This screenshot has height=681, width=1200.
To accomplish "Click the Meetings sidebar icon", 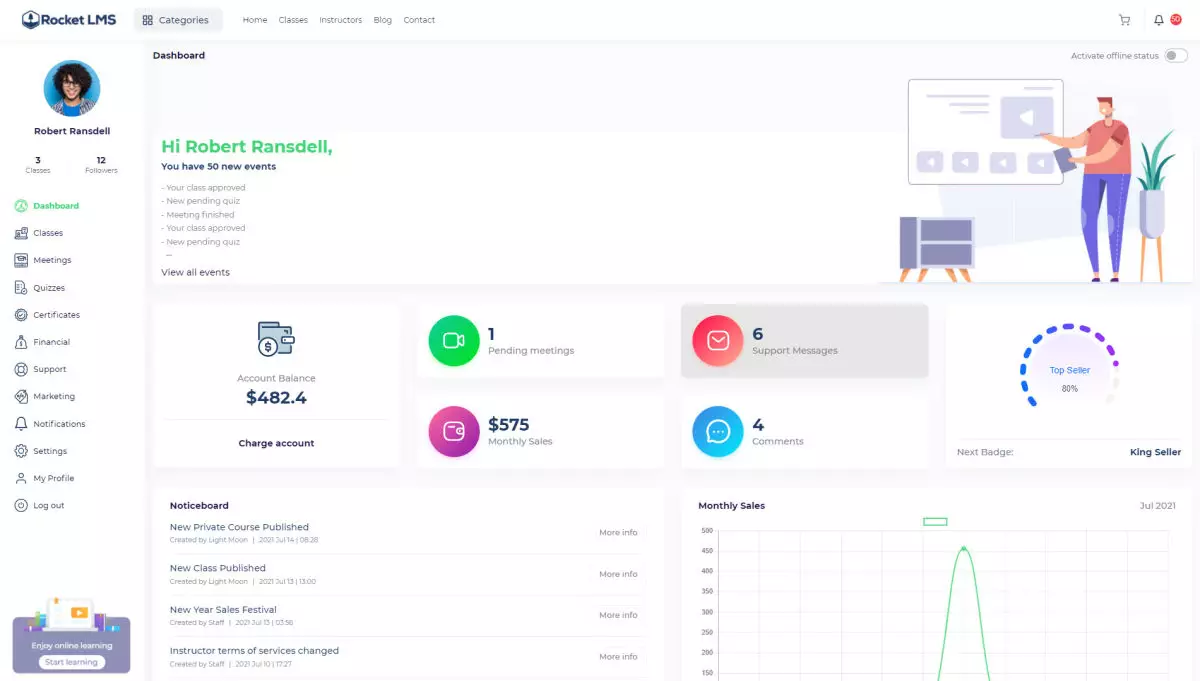I will pyautogui.click(x=21, y=260).
